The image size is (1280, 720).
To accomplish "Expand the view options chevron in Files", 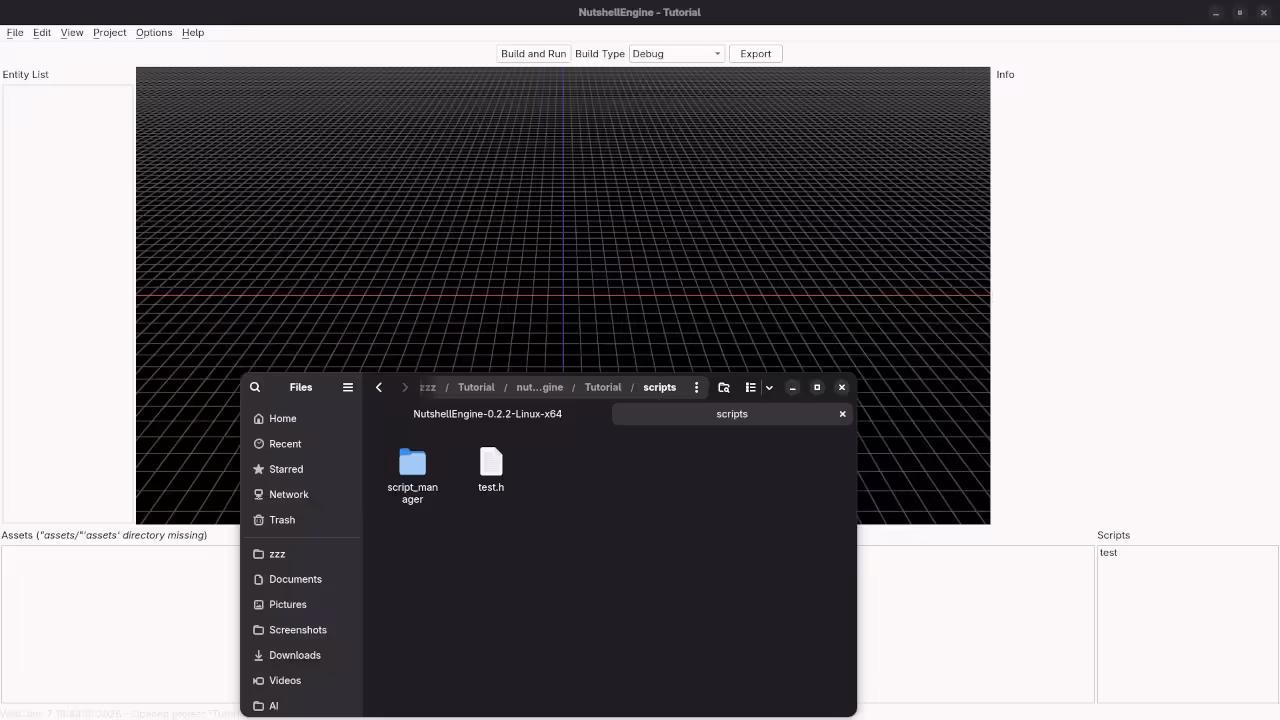I will [768, 387].
